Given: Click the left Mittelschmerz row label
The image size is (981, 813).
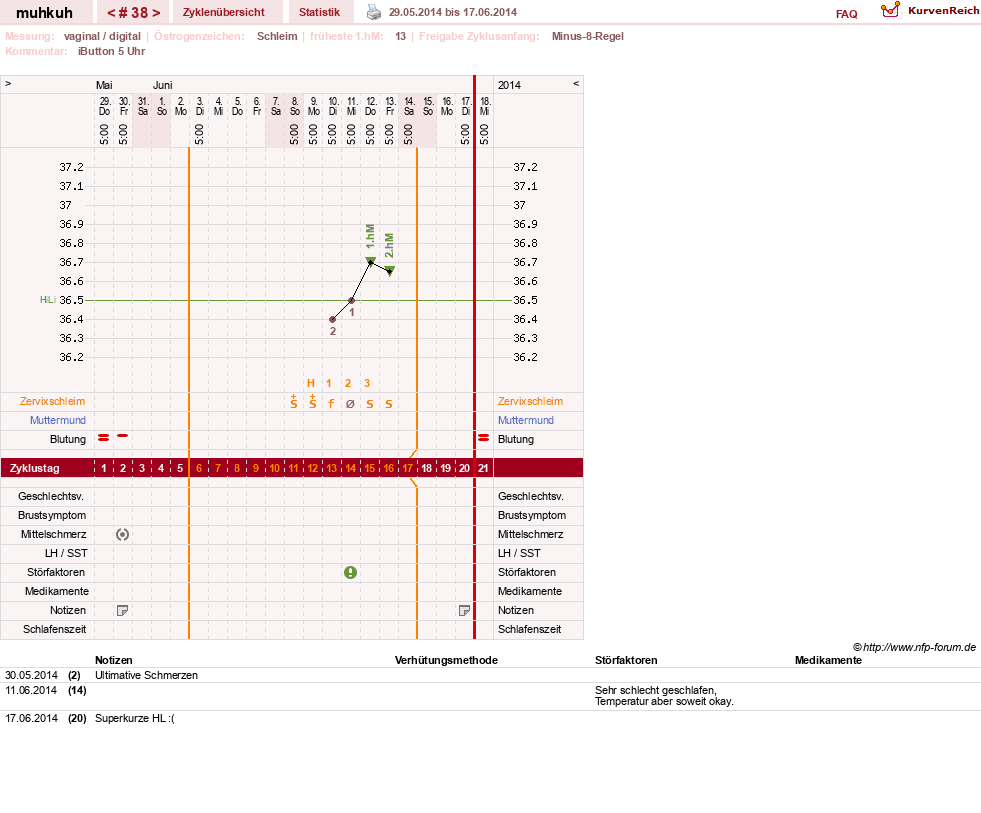Looking at the screenshot, I should click(x=53, y=534).
